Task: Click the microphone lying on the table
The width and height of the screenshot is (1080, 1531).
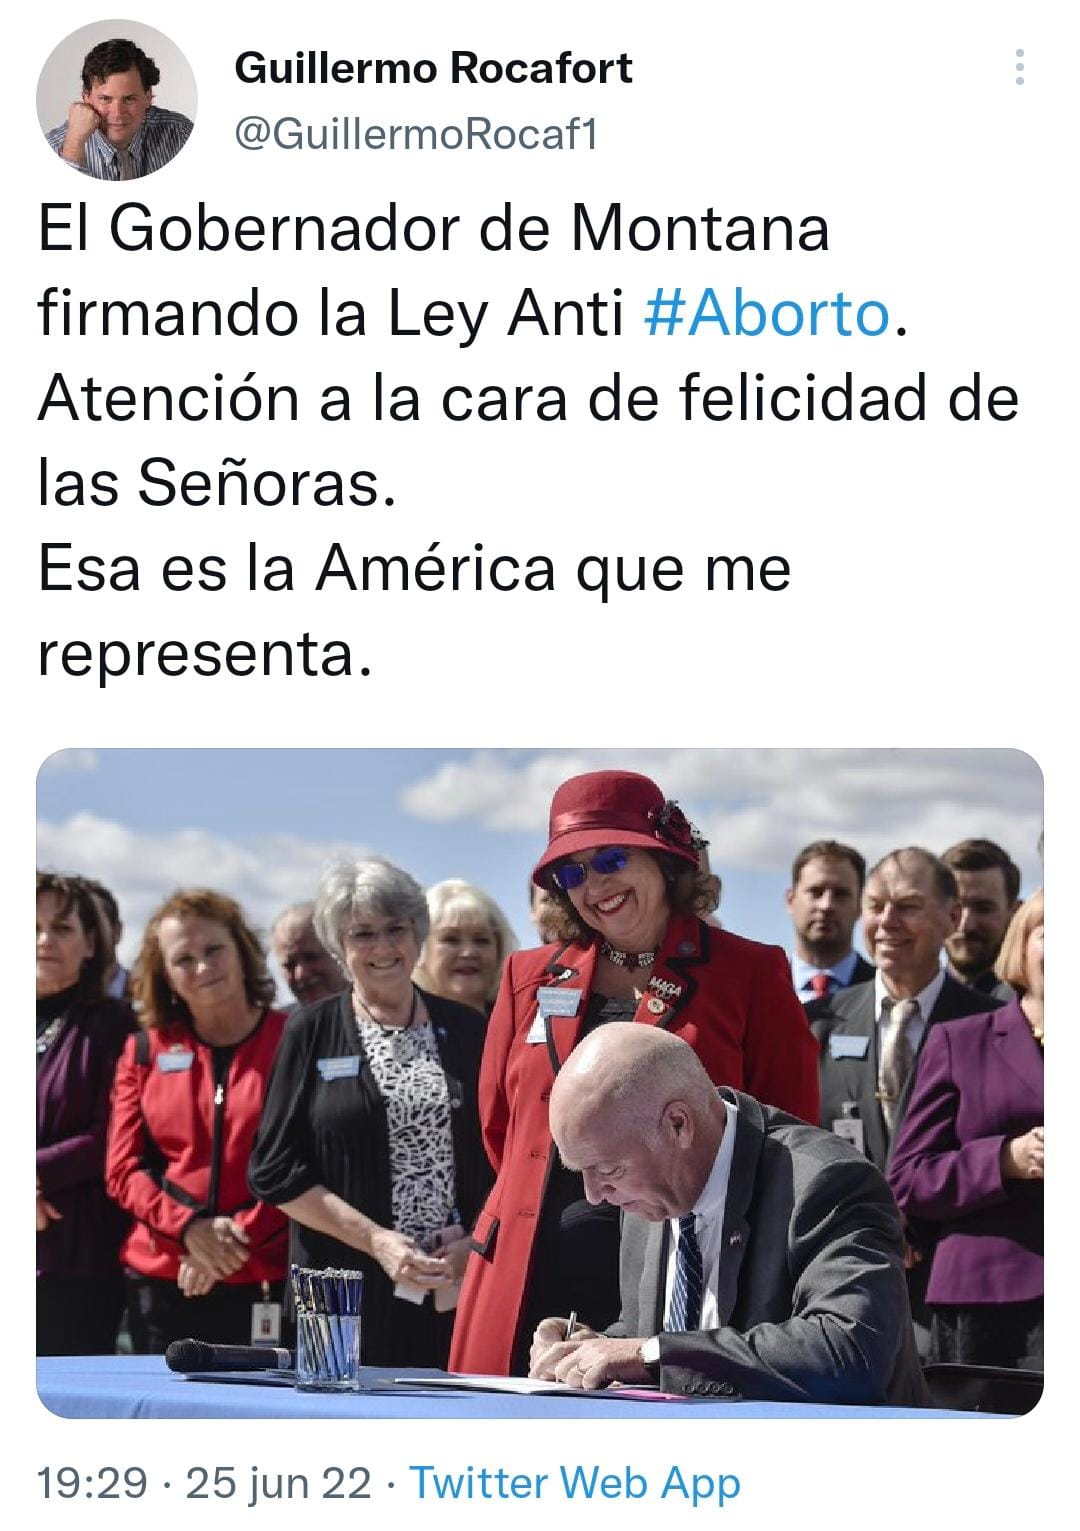Action: pyautogui.click(x=226, y=1357)
